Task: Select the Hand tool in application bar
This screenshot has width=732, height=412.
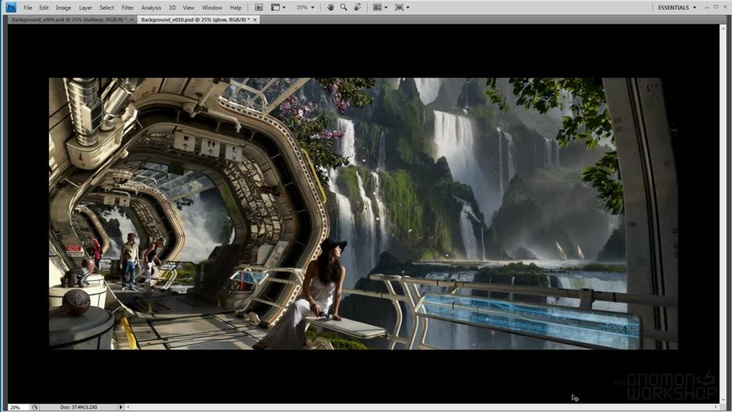Action: [331, 7]
